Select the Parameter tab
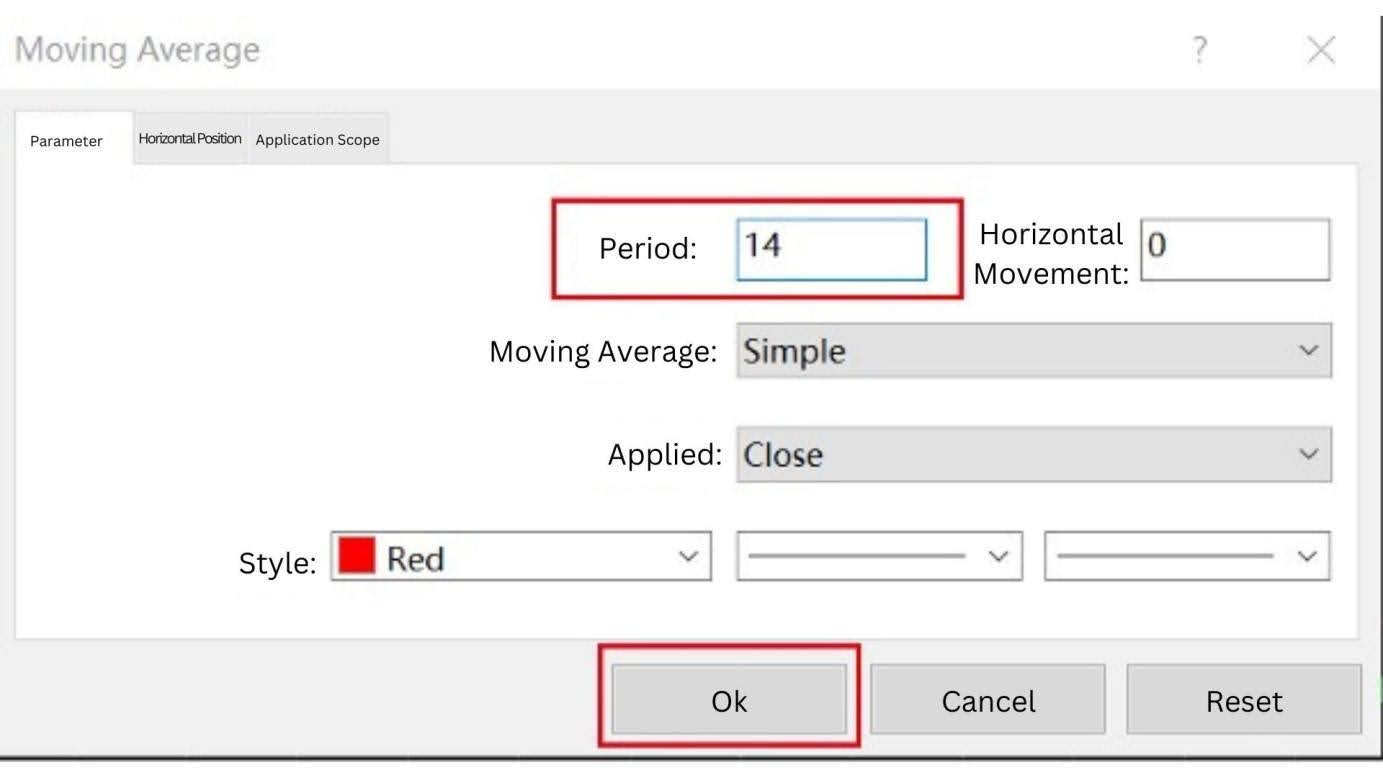Image resolution: width=1383 pixels, height=778 pixels. click(x=66, y=140)
